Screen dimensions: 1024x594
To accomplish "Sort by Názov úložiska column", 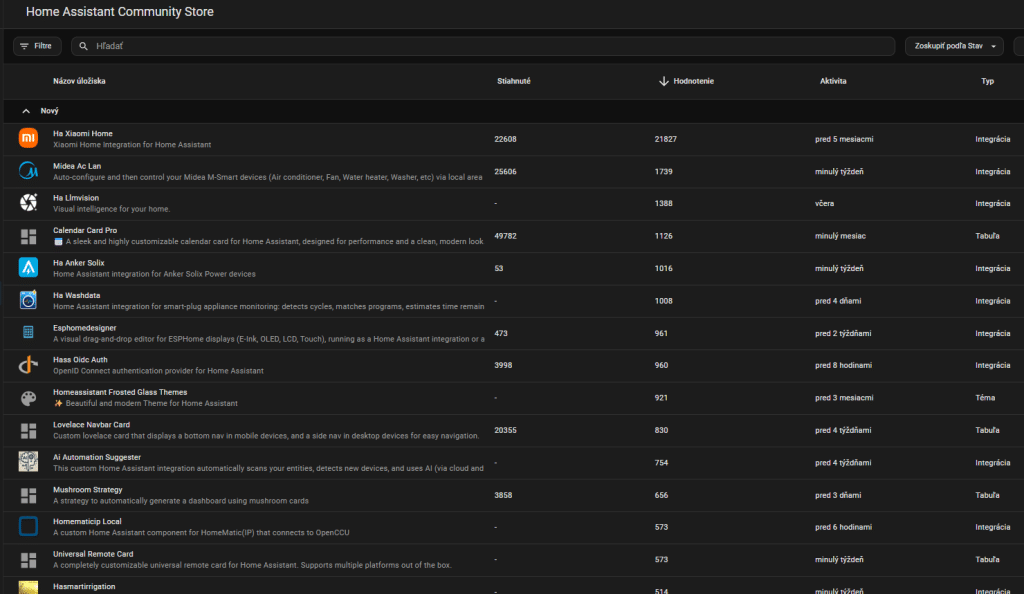I will [79, 81].
